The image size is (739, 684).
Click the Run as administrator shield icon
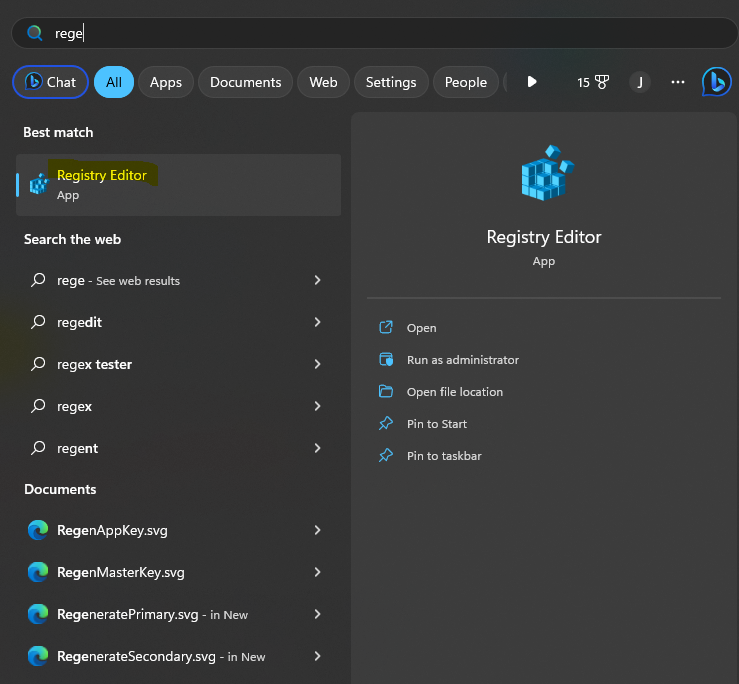386,359
